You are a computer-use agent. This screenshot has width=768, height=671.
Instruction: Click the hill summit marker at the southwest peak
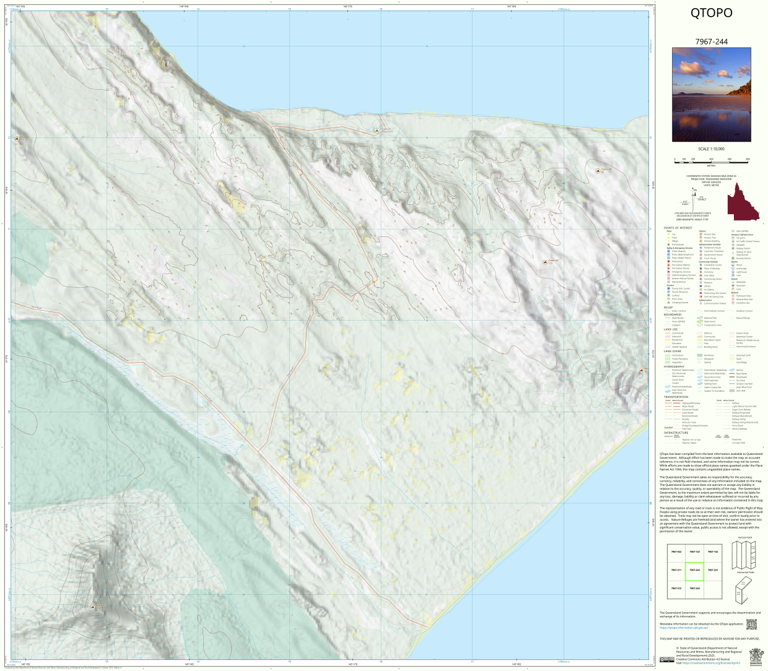click(93, 607)
